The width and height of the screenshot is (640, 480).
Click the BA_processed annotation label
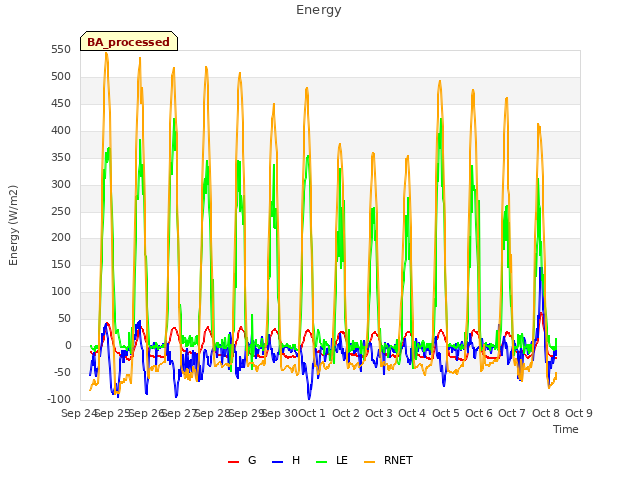129,41
